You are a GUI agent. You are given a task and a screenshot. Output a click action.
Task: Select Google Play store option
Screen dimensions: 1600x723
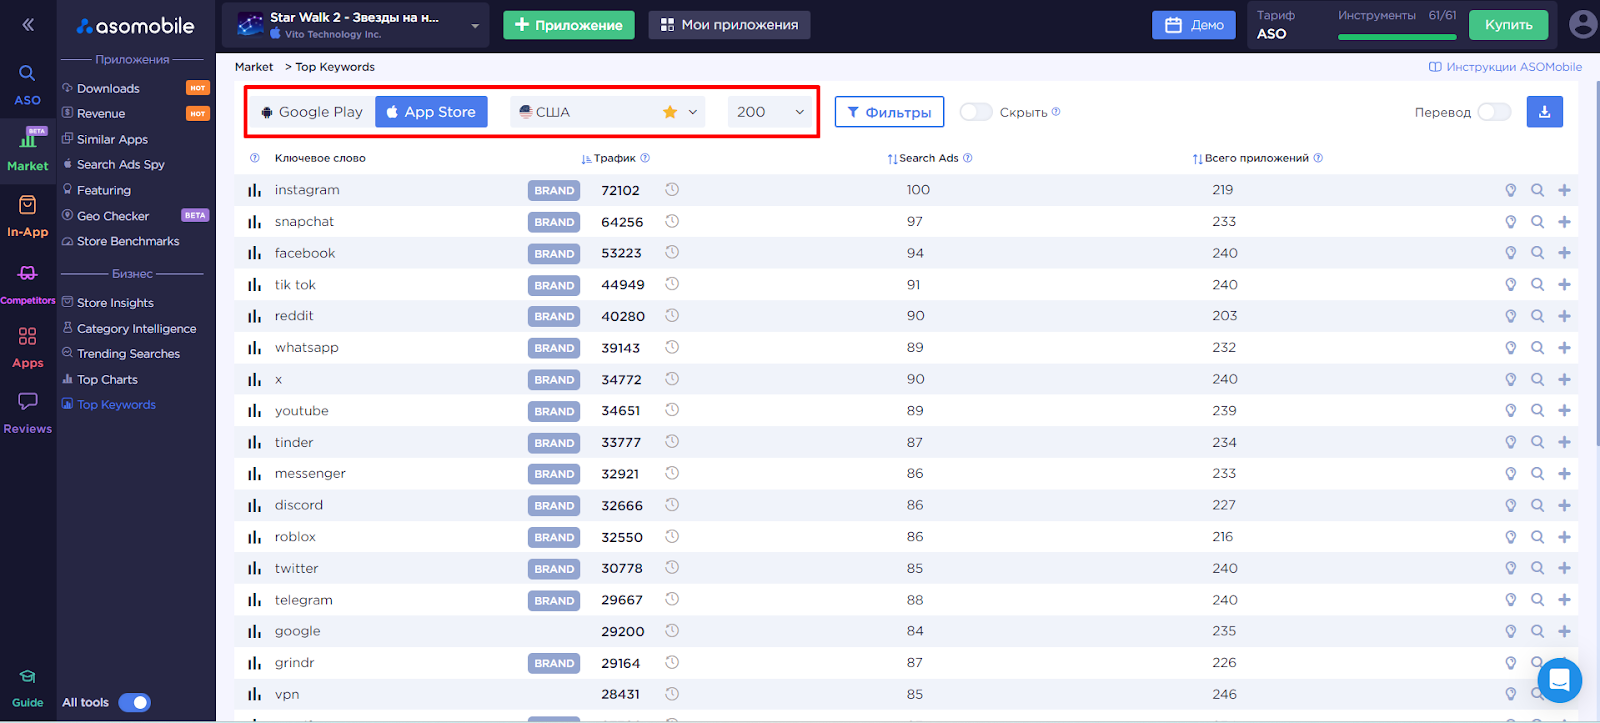click(x=312, y=112)
